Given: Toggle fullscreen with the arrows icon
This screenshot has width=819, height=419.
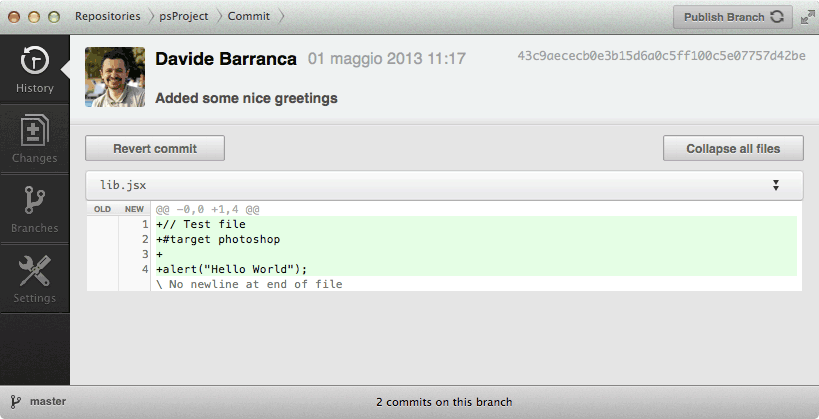Looking at the screenshot, I should (x=808, y=17).
